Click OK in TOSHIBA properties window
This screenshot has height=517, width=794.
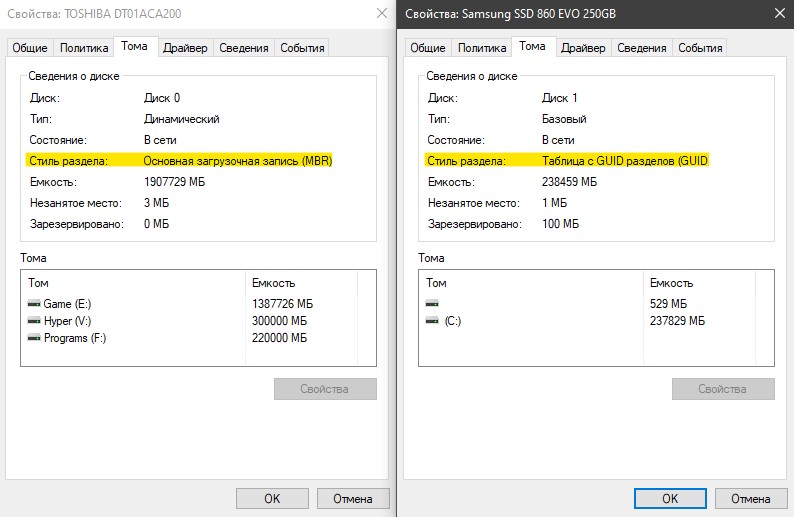click(x=272, y=498)
